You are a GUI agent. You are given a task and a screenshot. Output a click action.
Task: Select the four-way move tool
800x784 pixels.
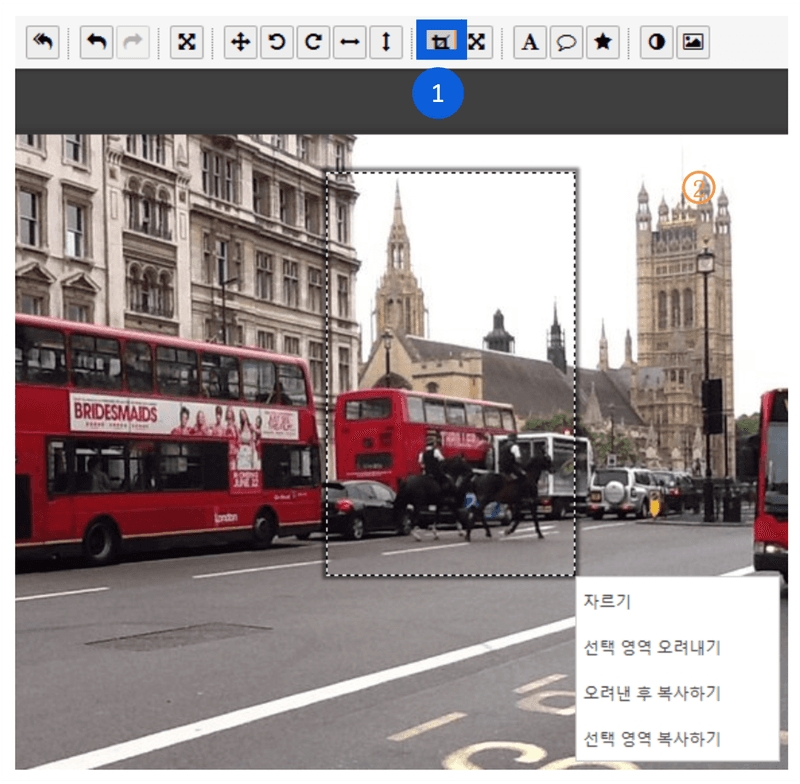pyautogui.click(x=240, y=42)
